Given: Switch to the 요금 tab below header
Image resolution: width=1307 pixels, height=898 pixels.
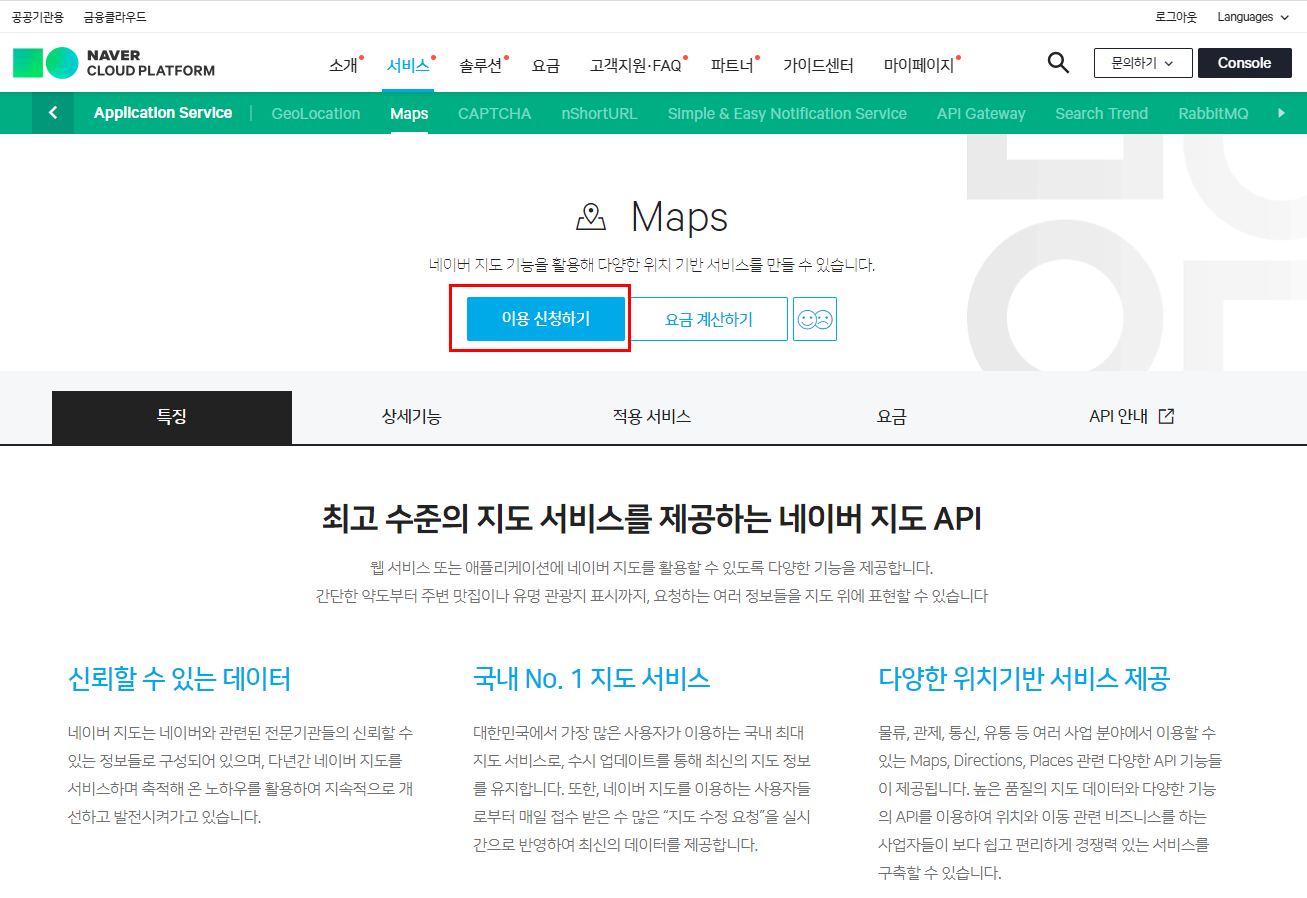Looking at the screenshot, I should coord(892,417).
